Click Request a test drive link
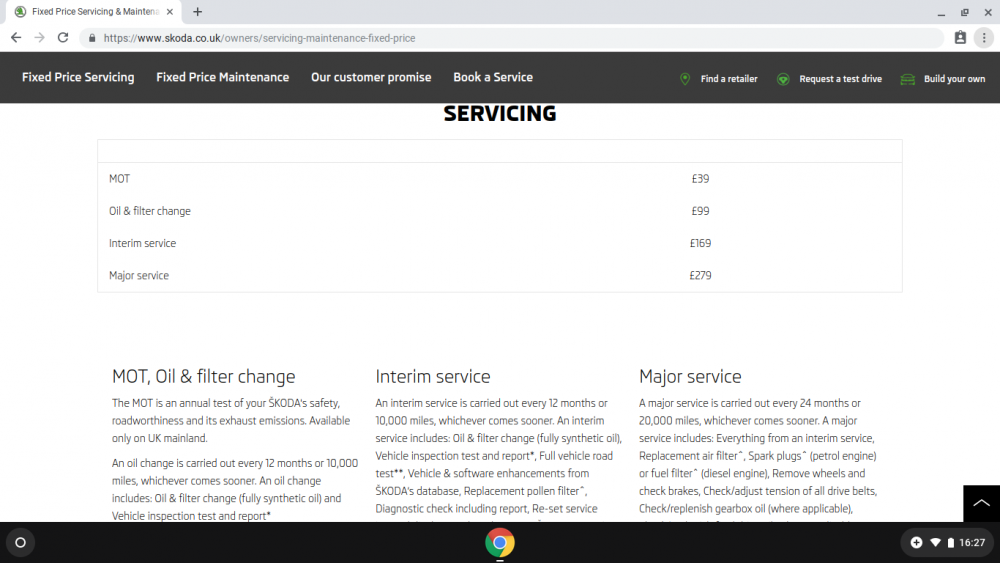Screen dimensions: 1000x563 841,79
